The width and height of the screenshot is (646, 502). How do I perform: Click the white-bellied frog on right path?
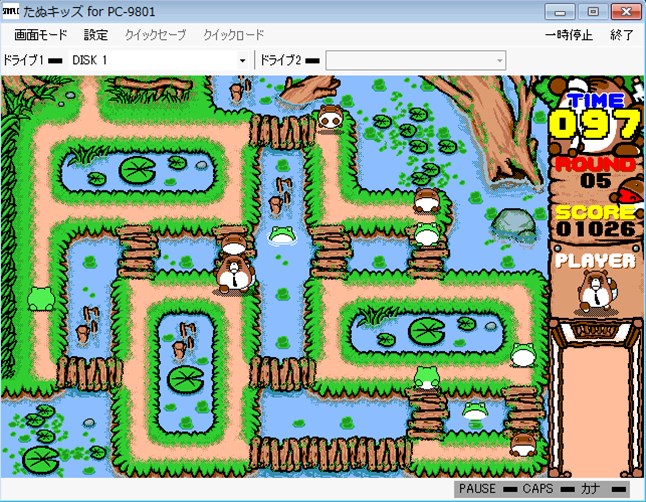pyautogui.click(x=522, y=355)
